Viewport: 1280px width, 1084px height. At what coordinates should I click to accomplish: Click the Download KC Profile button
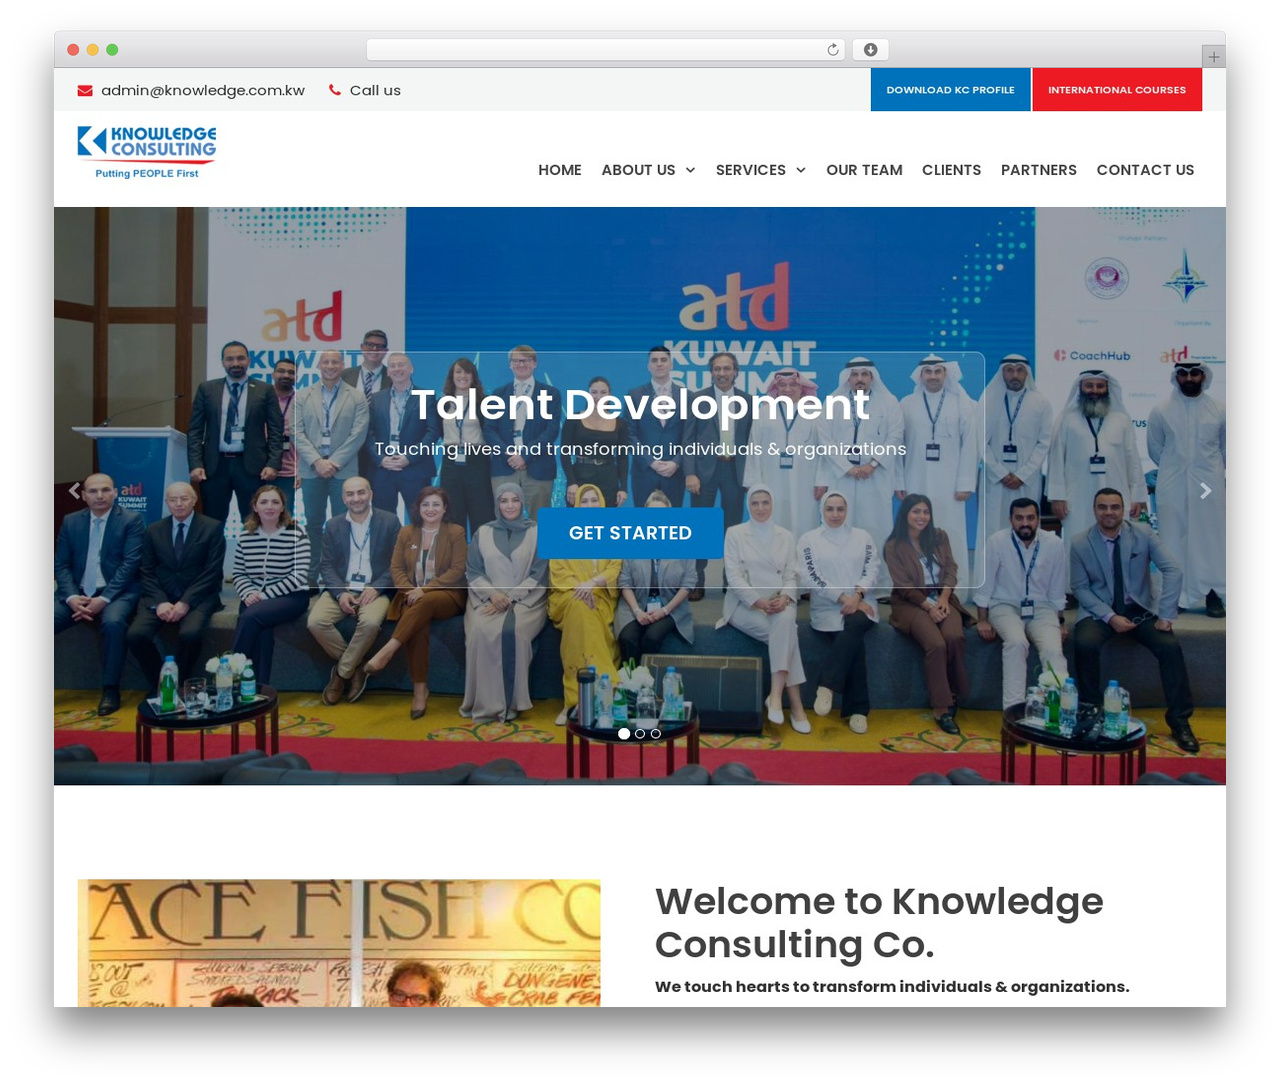(950, 90)
